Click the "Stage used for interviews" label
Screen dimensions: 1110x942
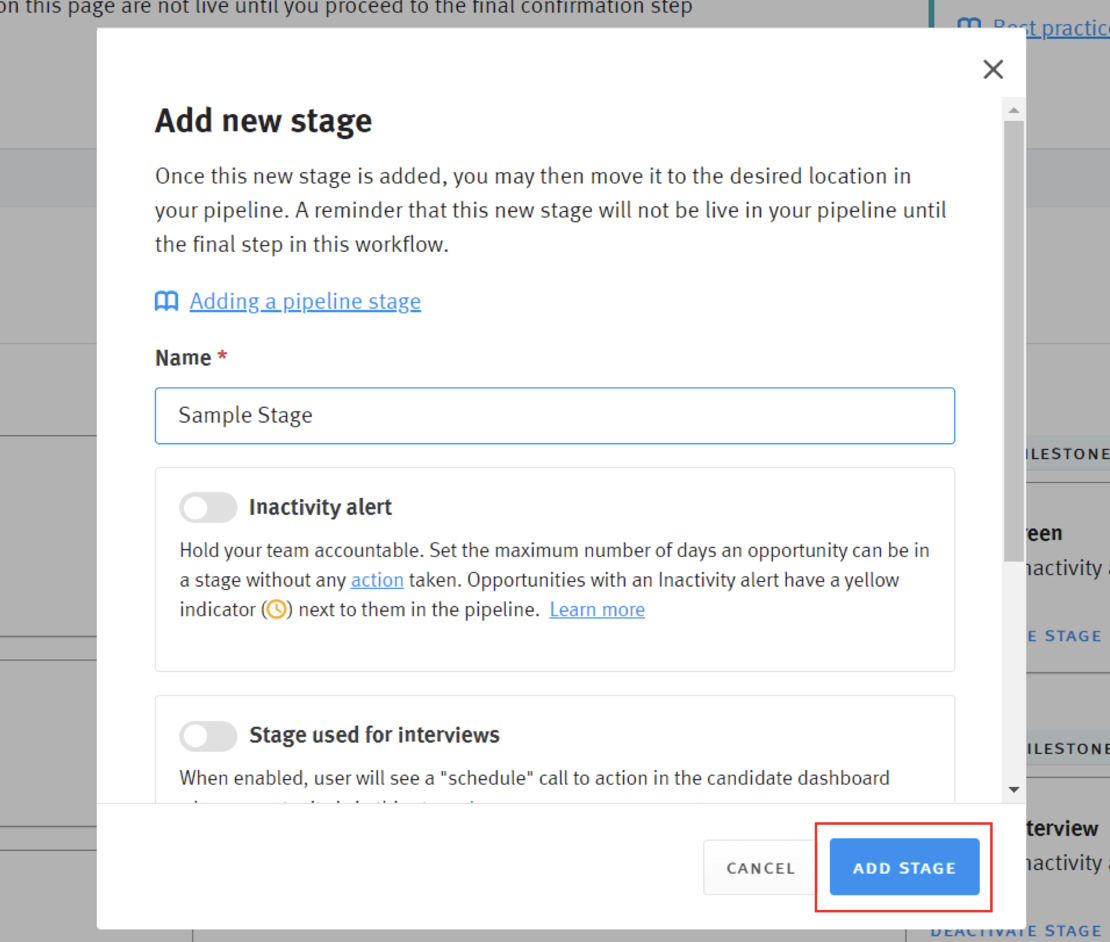click(374, 736)
